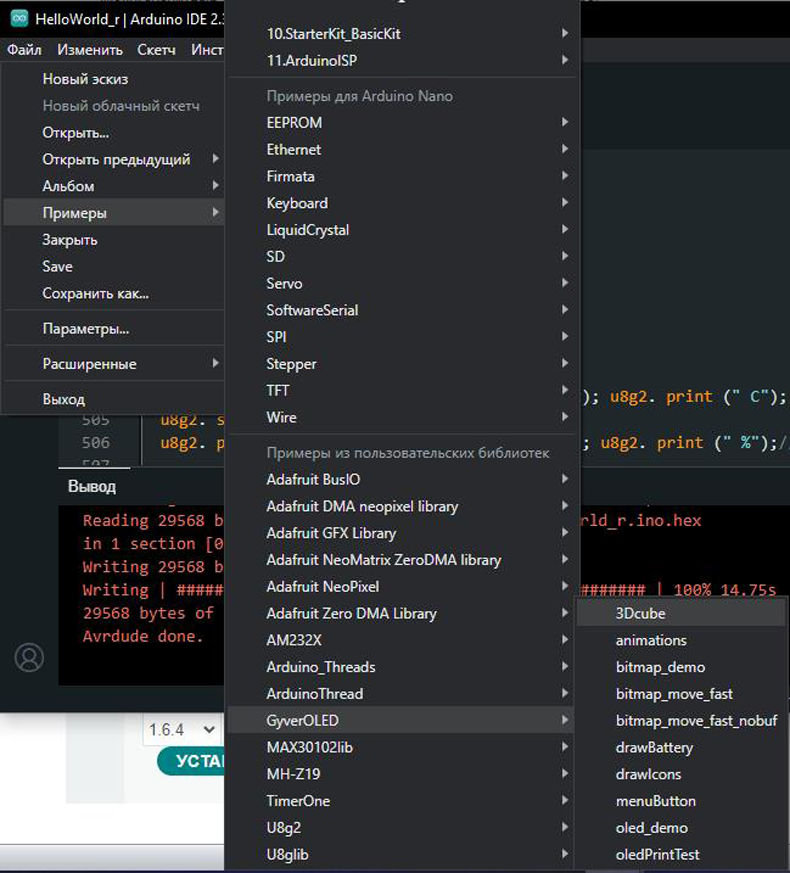Open SD examples submenu
Viewport: 790px width, 873px height.
tap(402, 256)
